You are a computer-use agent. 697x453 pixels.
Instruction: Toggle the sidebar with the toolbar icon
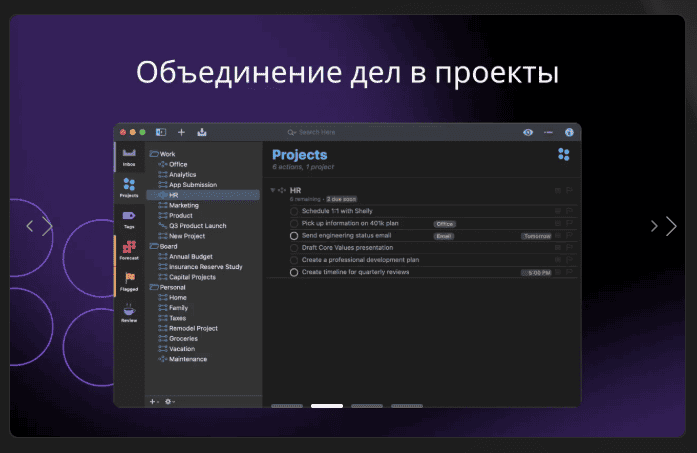click(161, 132)
